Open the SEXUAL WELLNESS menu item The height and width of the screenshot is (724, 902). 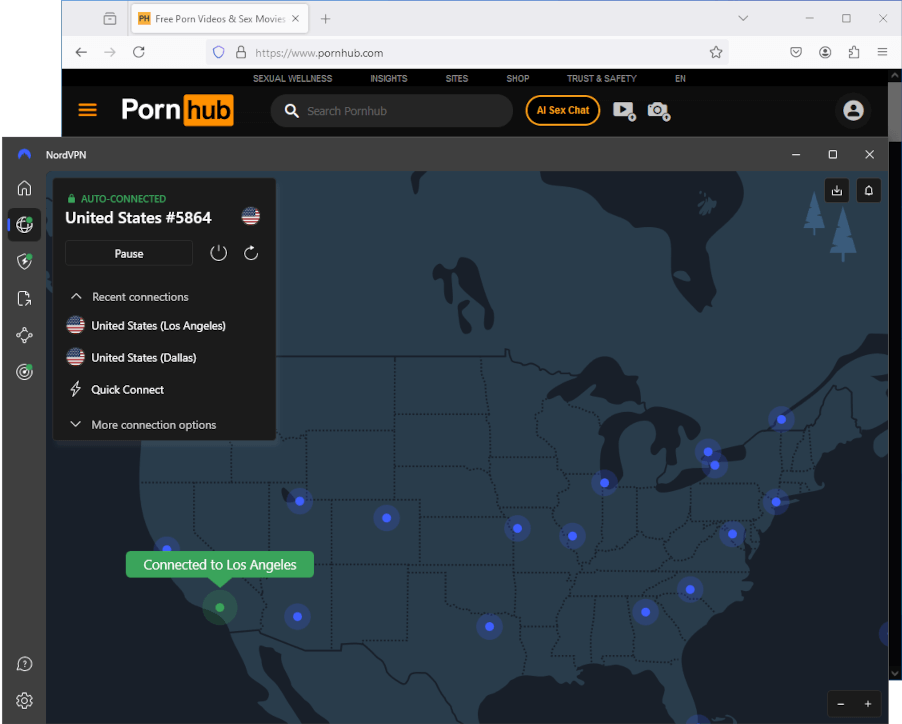[292, 78]
